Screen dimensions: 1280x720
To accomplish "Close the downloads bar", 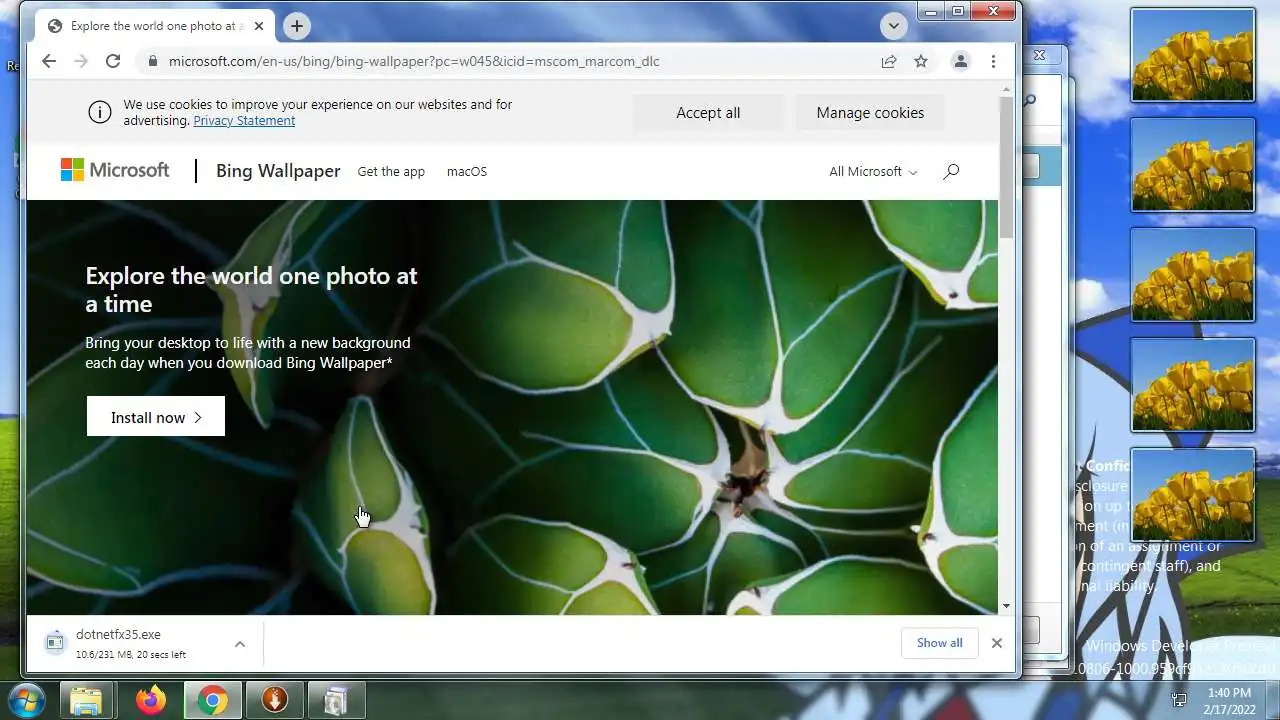I will click(996, 643).
